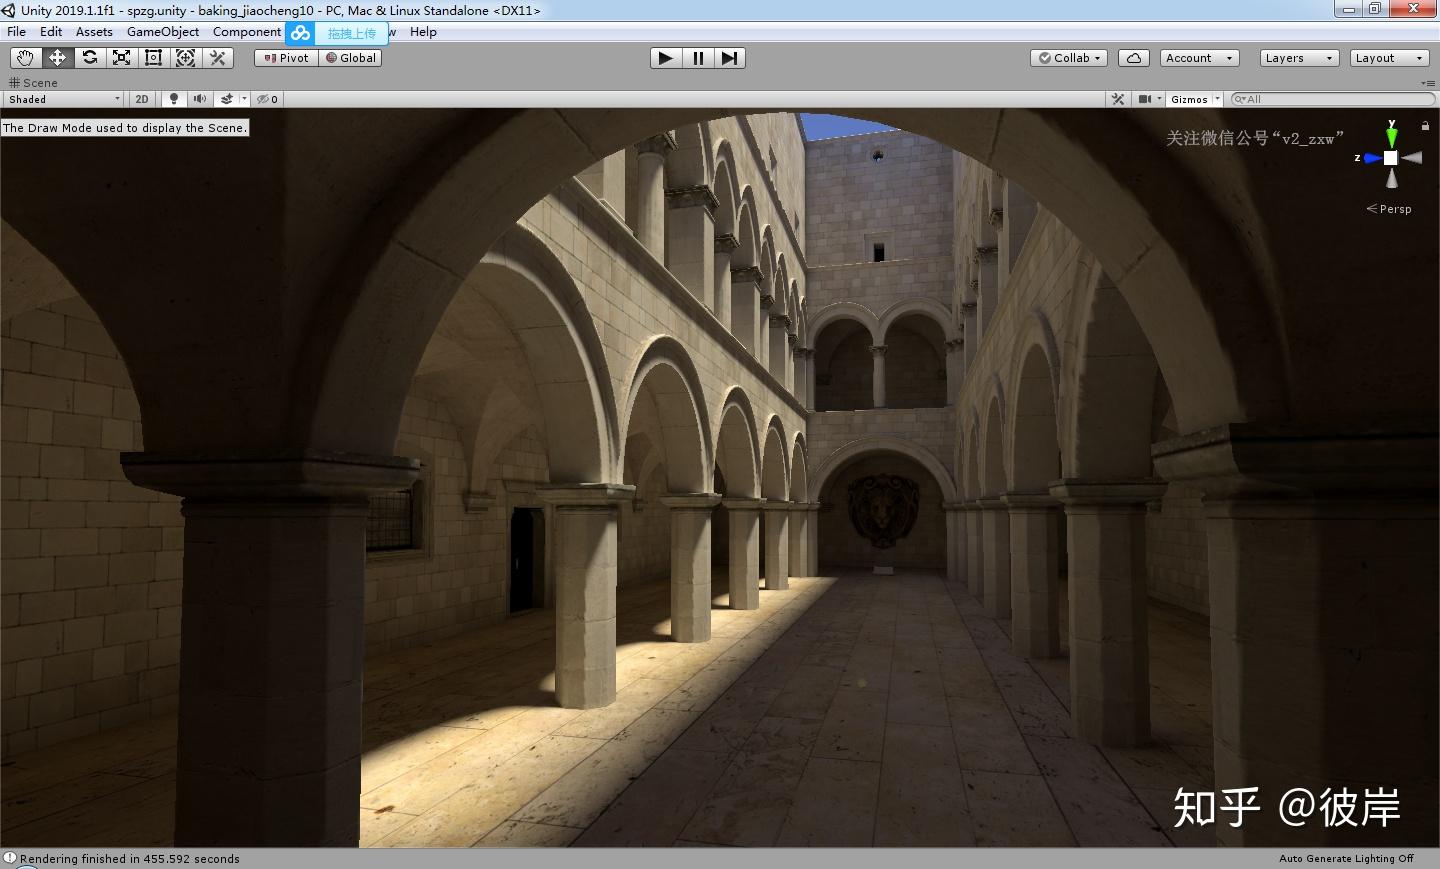Open the Layers dropdown
Screen dimensions: 1440x869
point(1299,58)
